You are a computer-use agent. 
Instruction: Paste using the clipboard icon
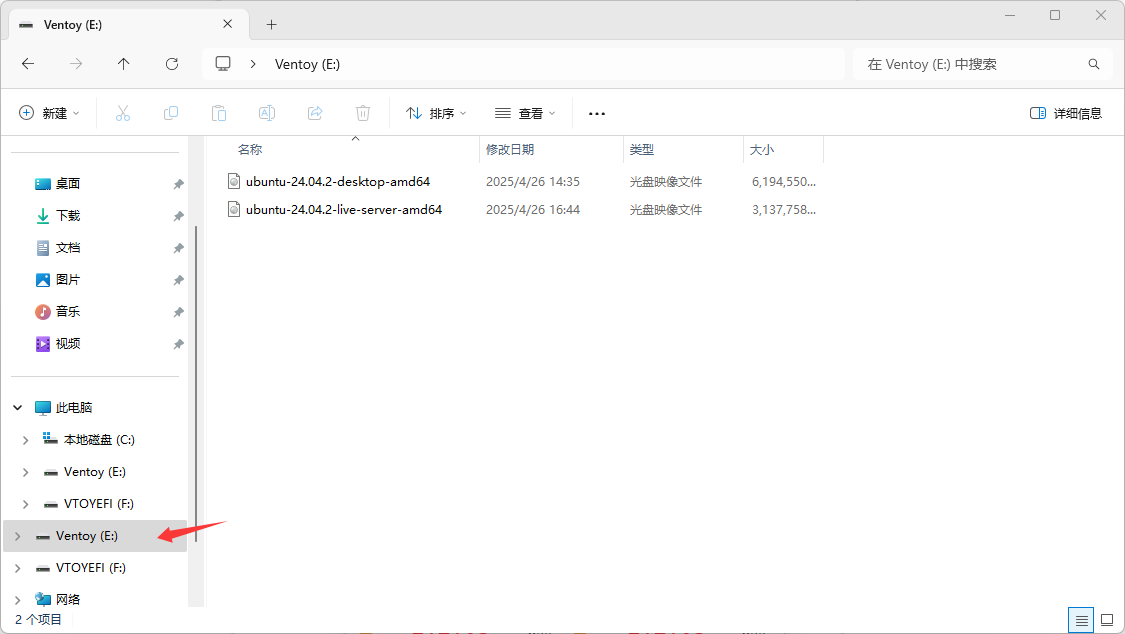[x=219, y=113]
